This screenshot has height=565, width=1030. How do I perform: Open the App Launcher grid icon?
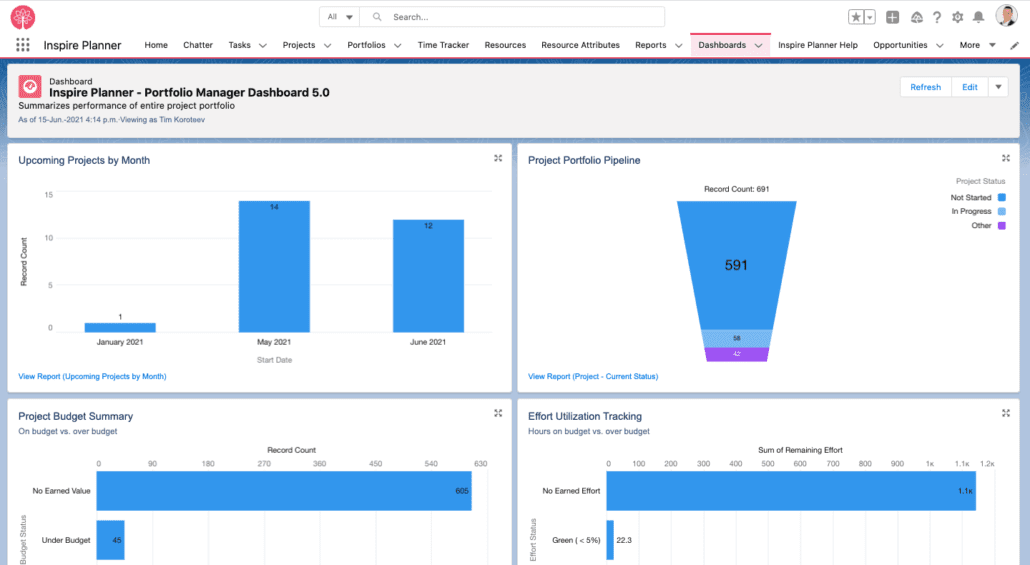pyautogui.click(x=23, y=45)
